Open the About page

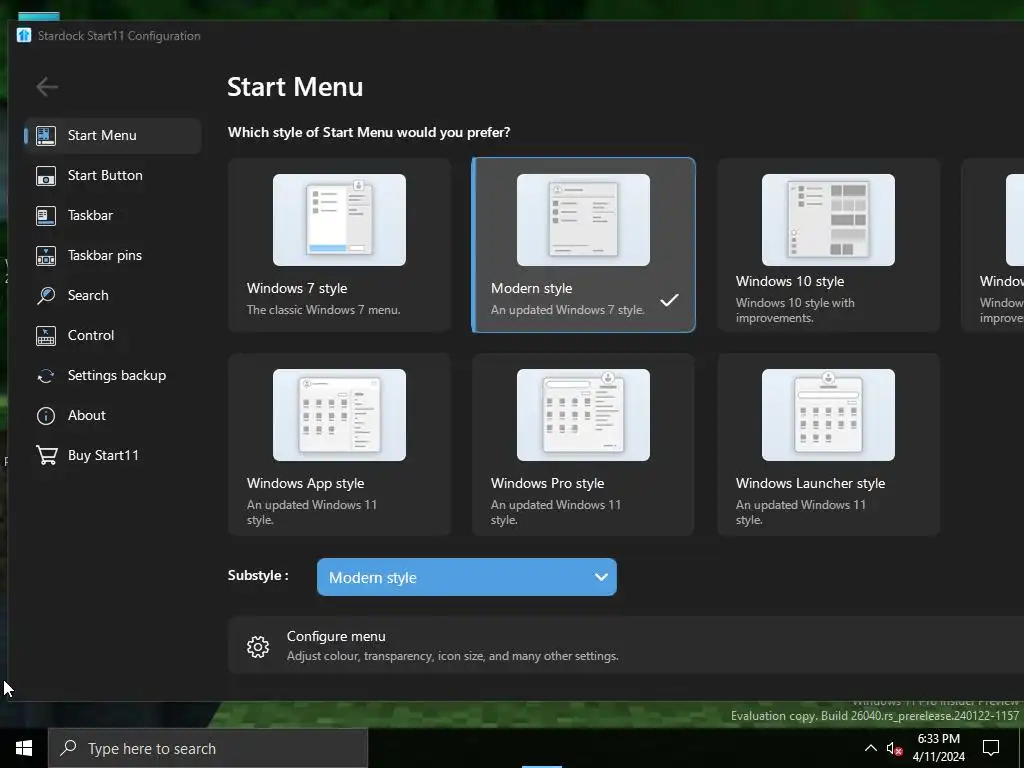(x=112, y=415)
